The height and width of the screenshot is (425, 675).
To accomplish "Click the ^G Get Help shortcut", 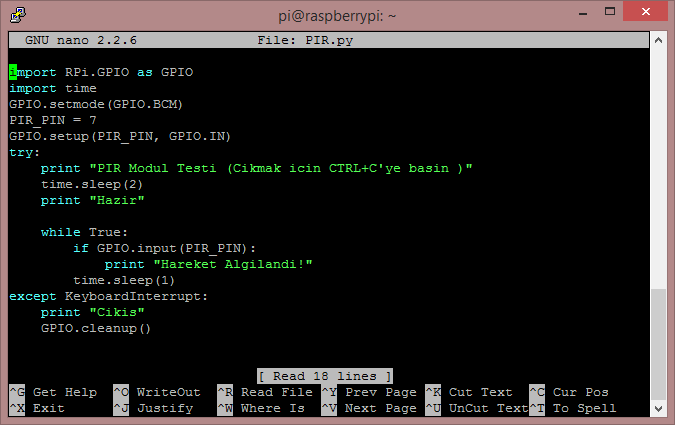I will [53, 392].
